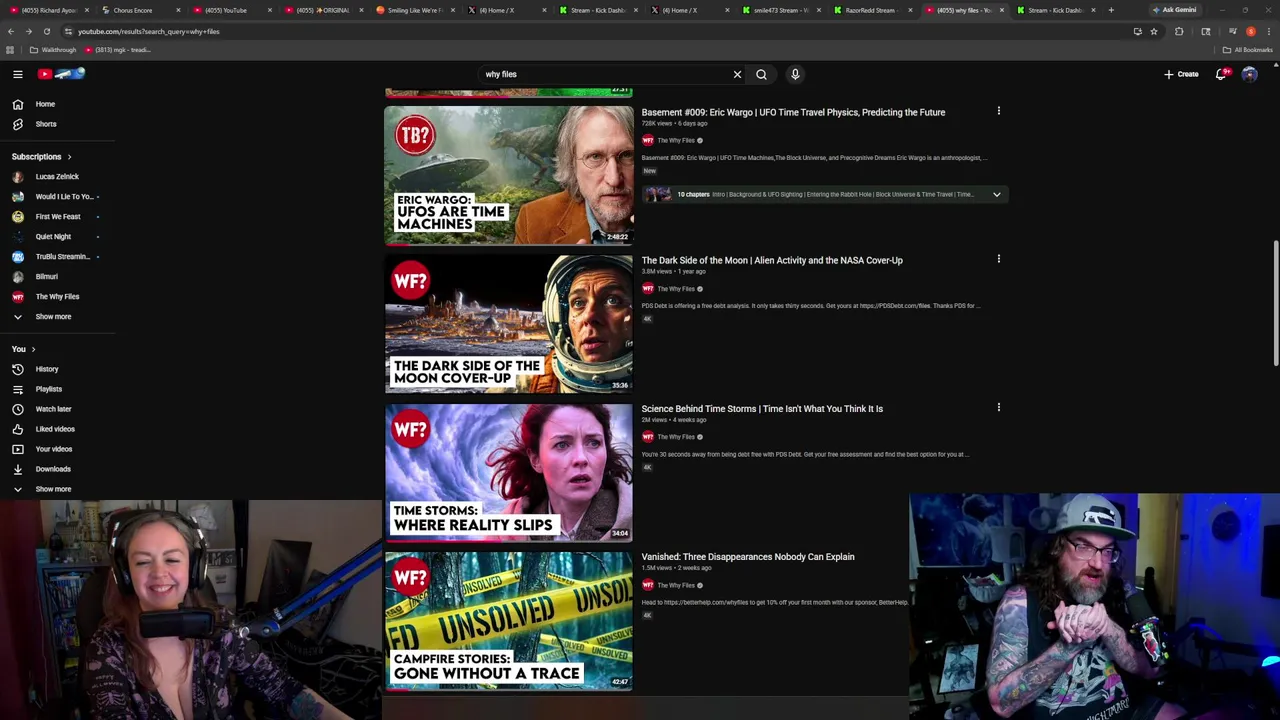This screenshot has height=720, width=1280.
Task: Open options menu for Eric Wargo video
Action: pyautogui.click(x=998, y=111)
